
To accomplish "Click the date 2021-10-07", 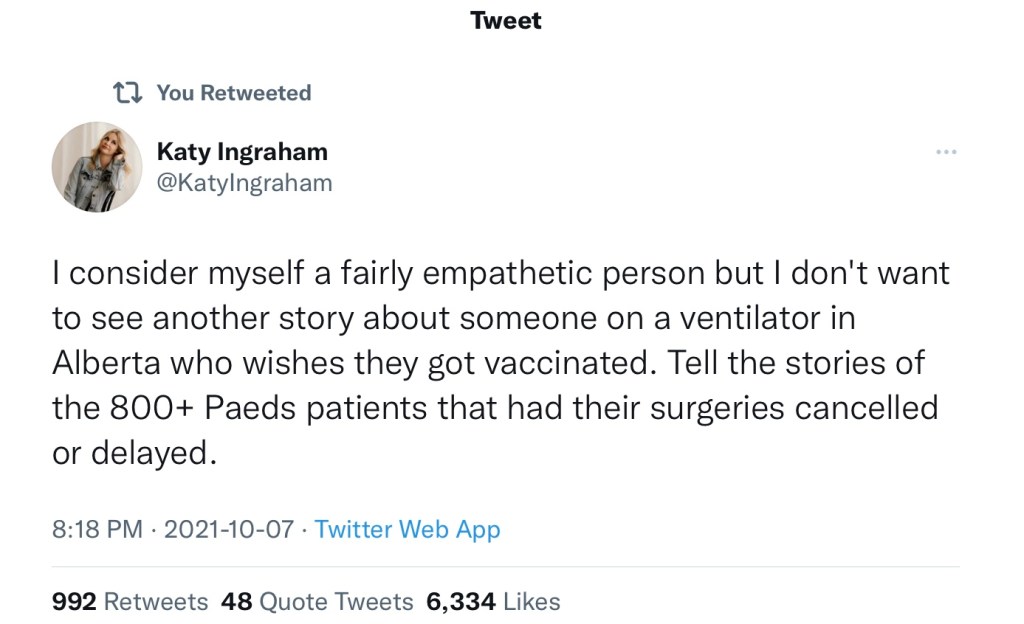I will [229, 529].
